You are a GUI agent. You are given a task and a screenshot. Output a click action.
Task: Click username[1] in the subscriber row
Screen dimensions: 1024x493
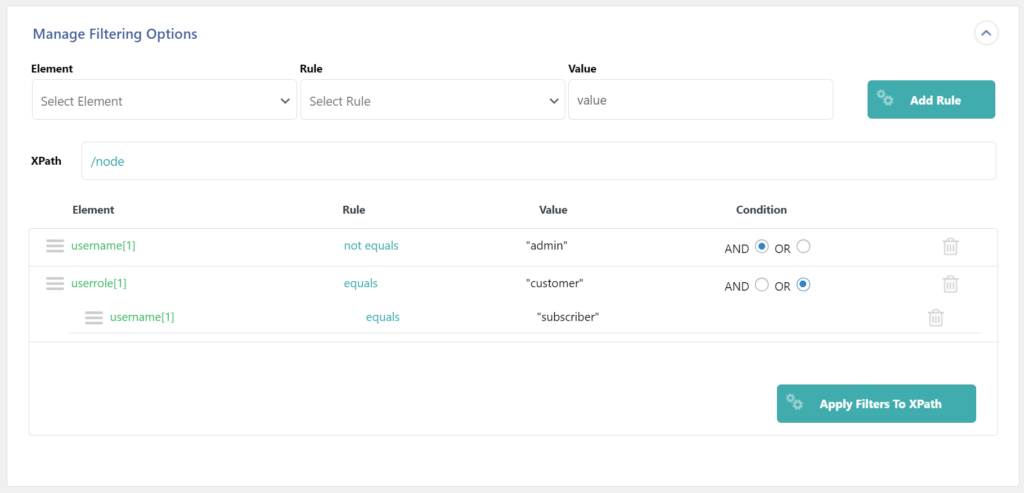point(142,317)
